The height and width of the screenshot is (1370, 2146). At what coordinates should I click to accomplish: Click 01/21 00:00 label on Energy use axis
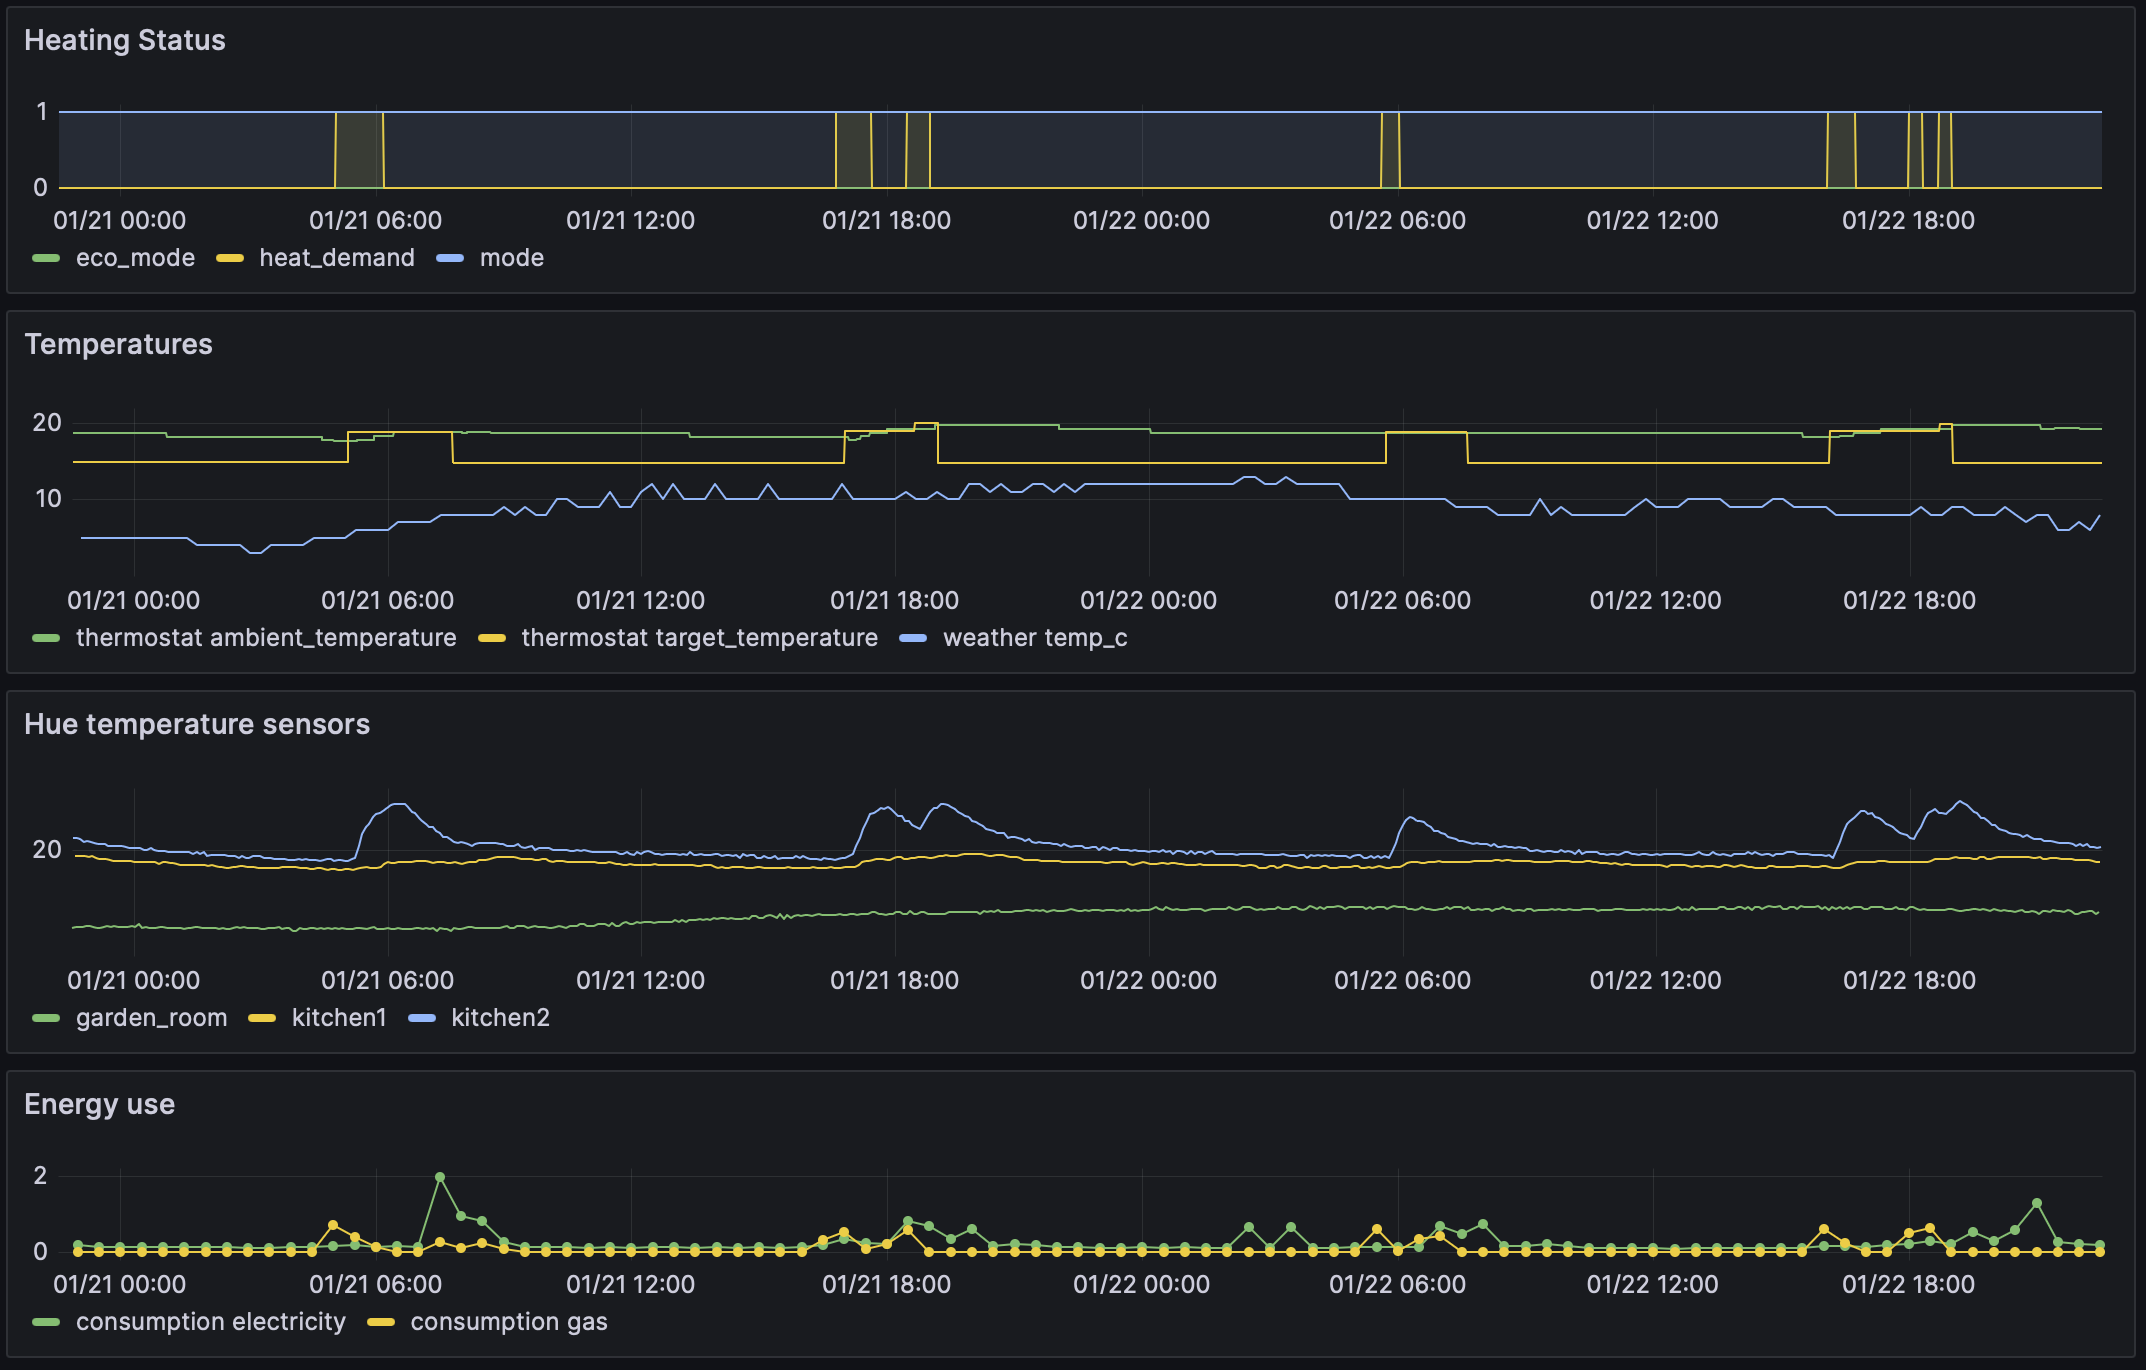(119, 1284)
